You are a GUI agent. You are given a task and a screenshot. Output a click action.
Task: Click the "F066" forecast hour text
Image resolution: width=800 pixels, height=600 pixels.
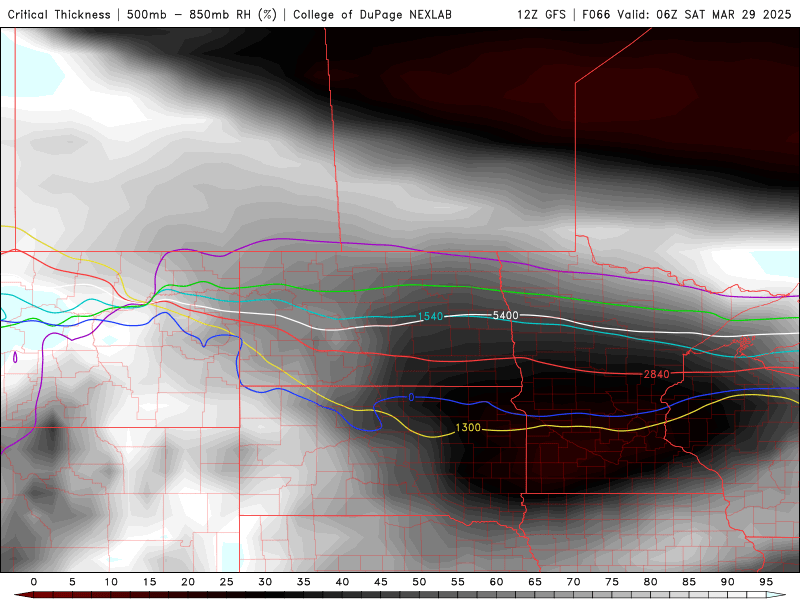point(596,15)
